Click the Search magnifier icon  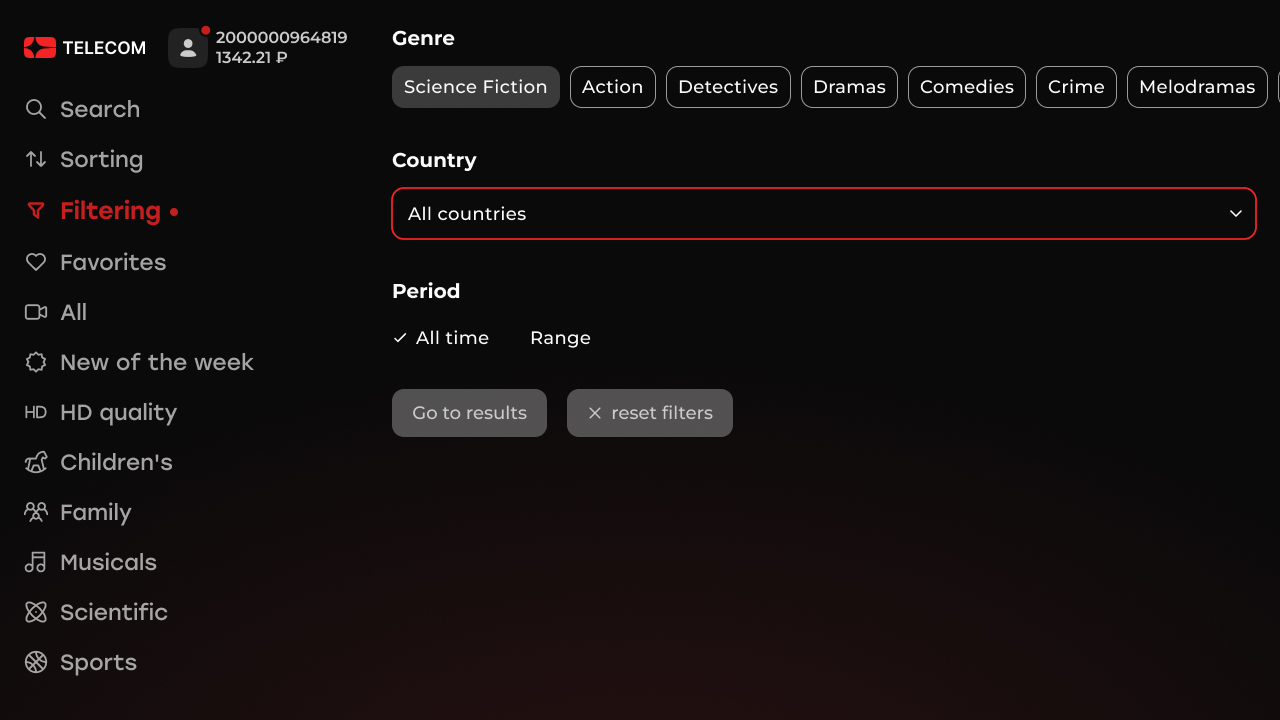(x=36, y=109)
